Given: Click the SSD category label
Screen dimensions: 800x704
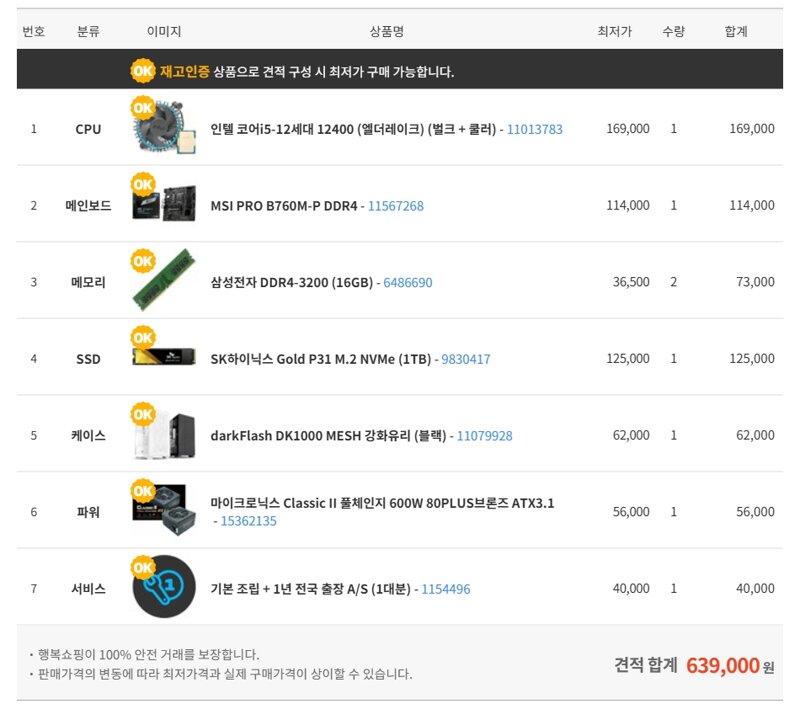Looking at the screenshot, I should (88, 359).
